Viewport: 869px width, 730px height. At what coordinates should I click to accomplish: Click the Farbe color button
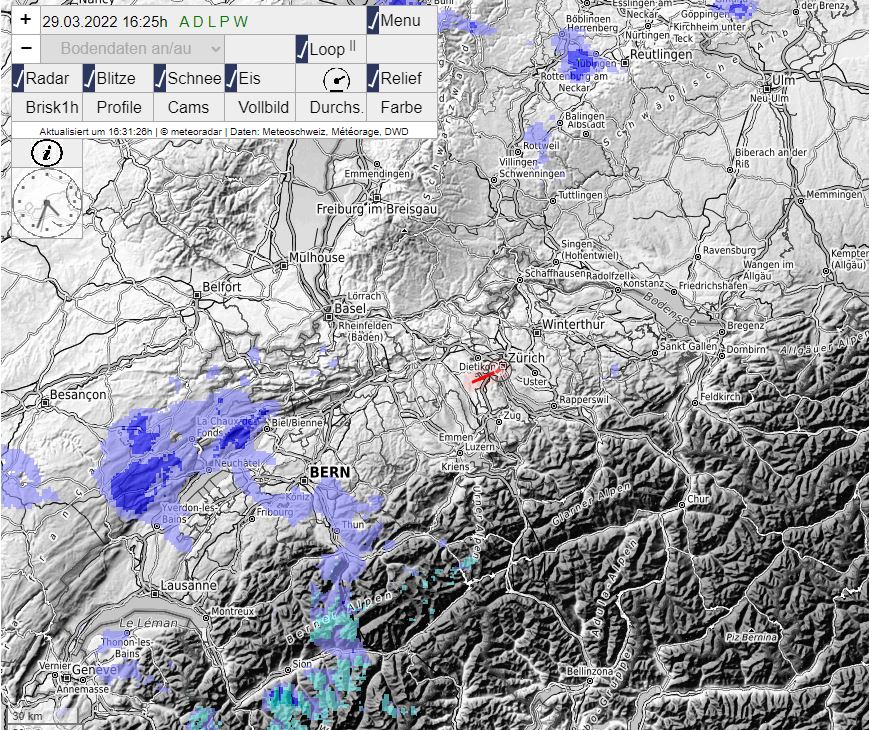(401, 108)
